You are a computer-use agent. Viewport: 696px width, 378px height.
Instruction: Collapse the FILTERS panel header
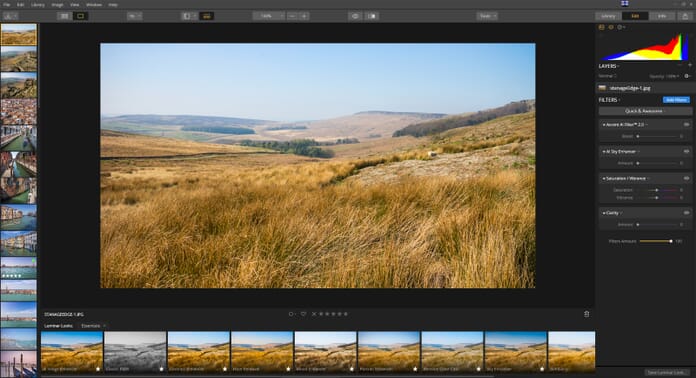coord(609,100)
